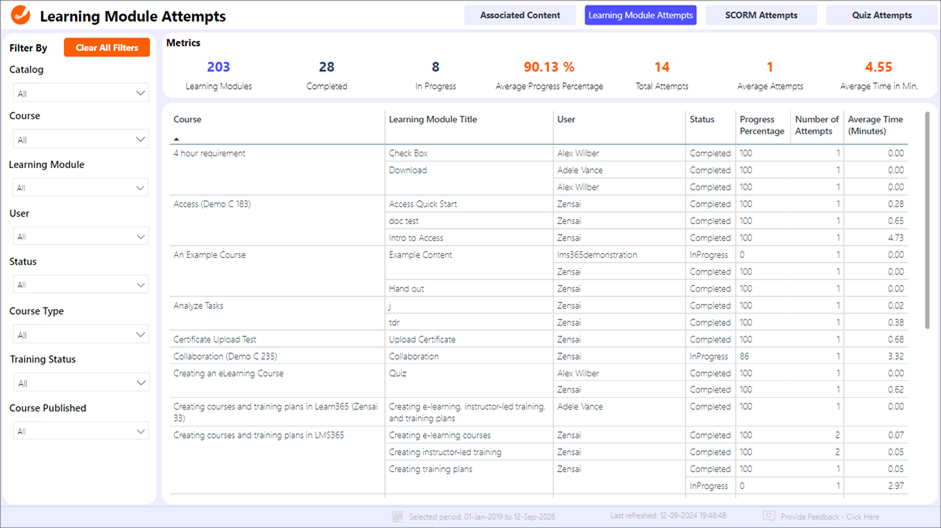The height and width of the screenshot is (528, 941).
Task: Click the calendar icon beside Selected period
Action: click(397, 517)
